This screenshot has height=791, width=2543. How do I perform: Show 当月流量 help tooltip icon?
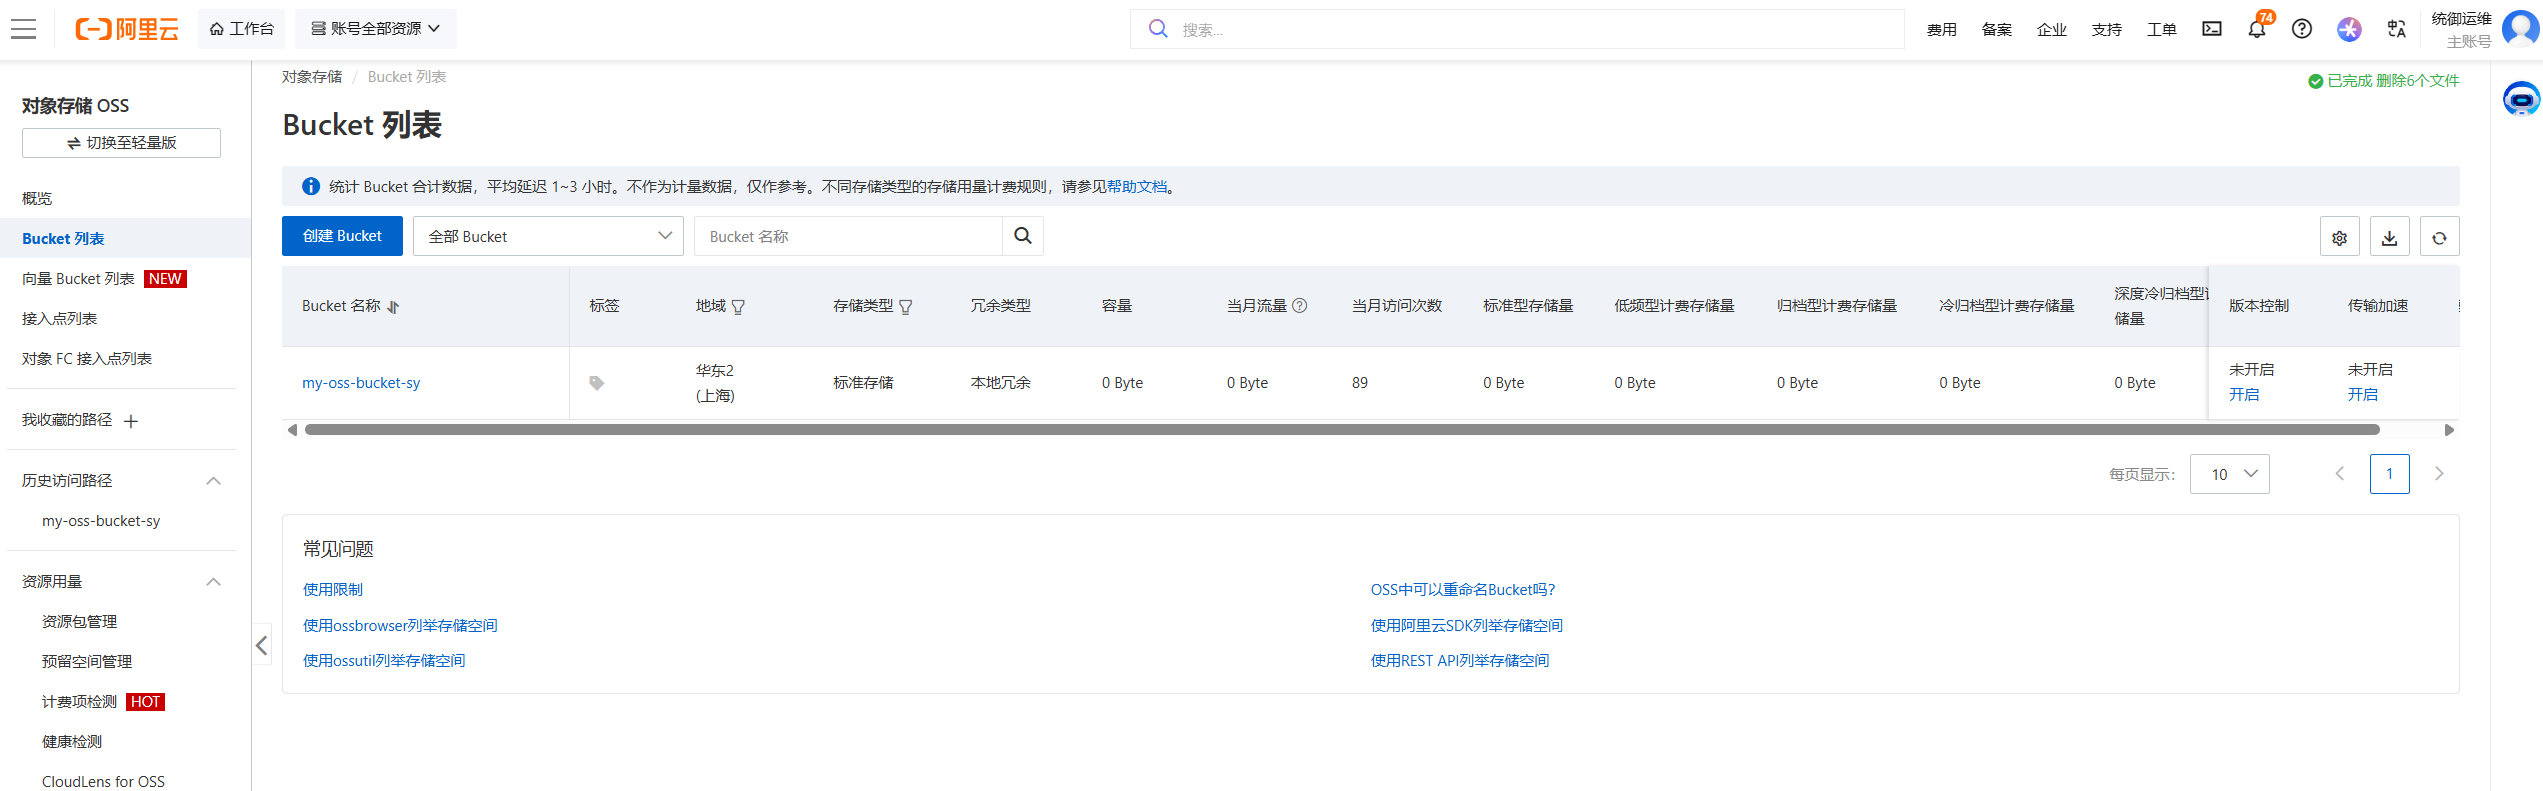(x=1300, y=306)
